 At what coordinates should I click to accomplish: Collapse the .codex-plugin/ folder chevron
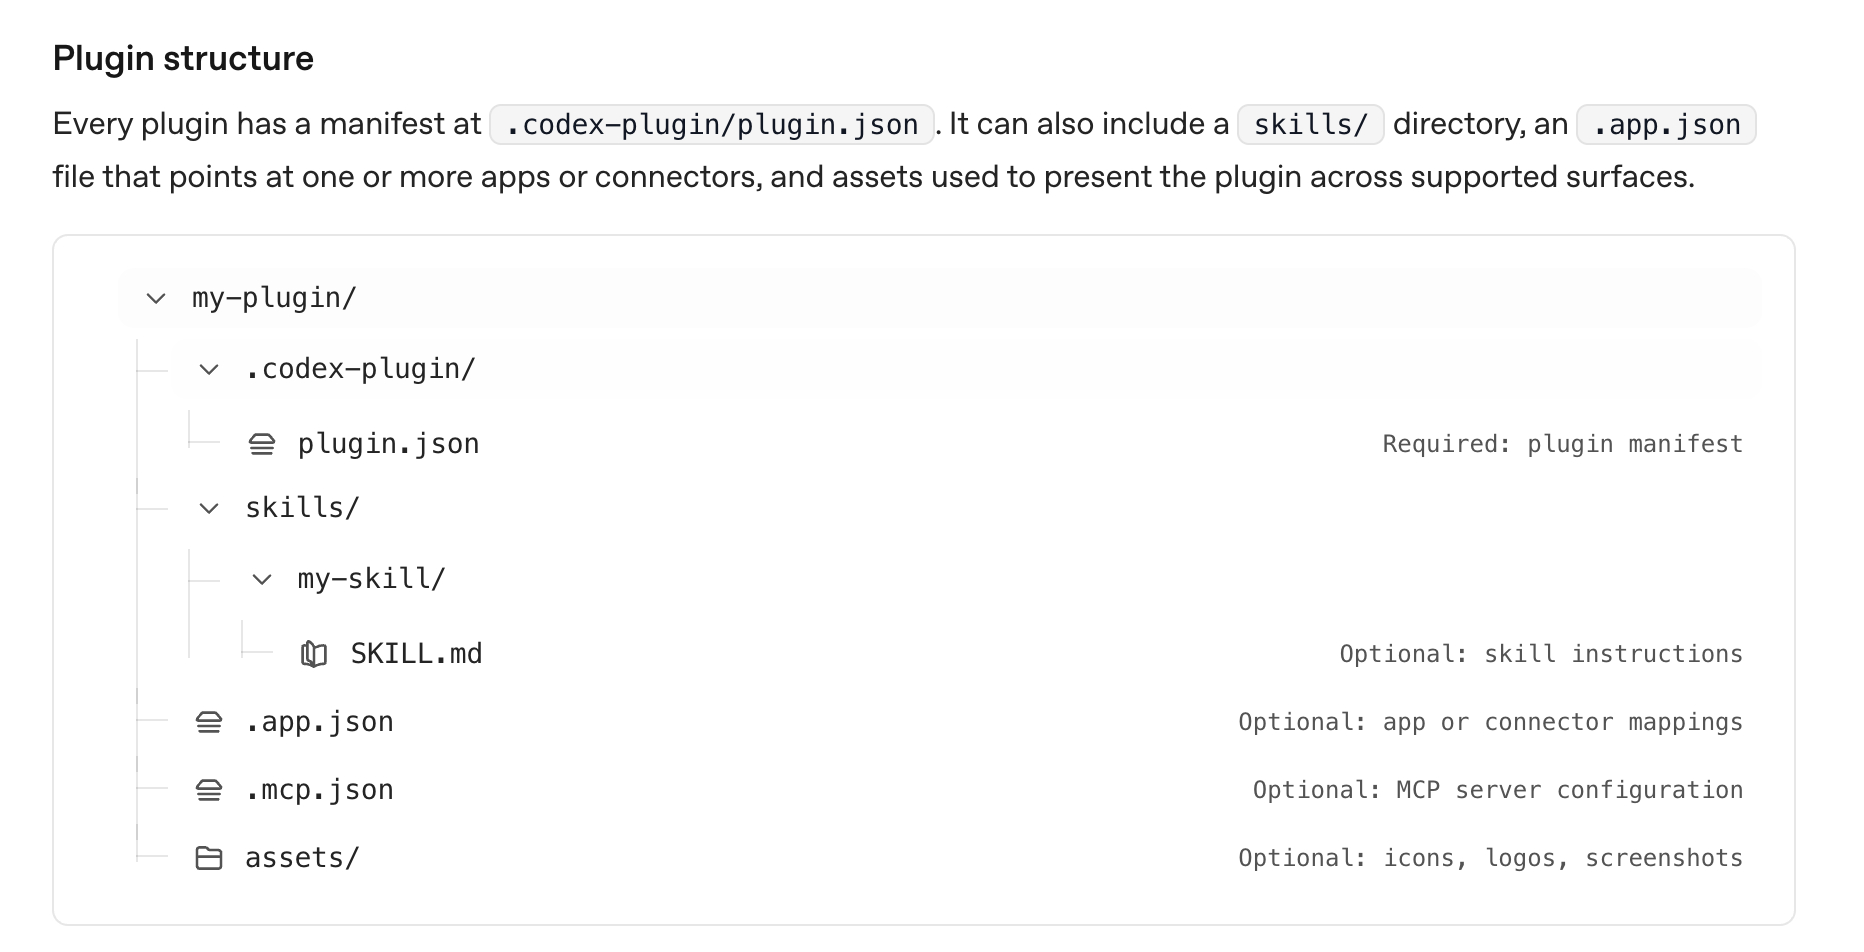[209, 369]
